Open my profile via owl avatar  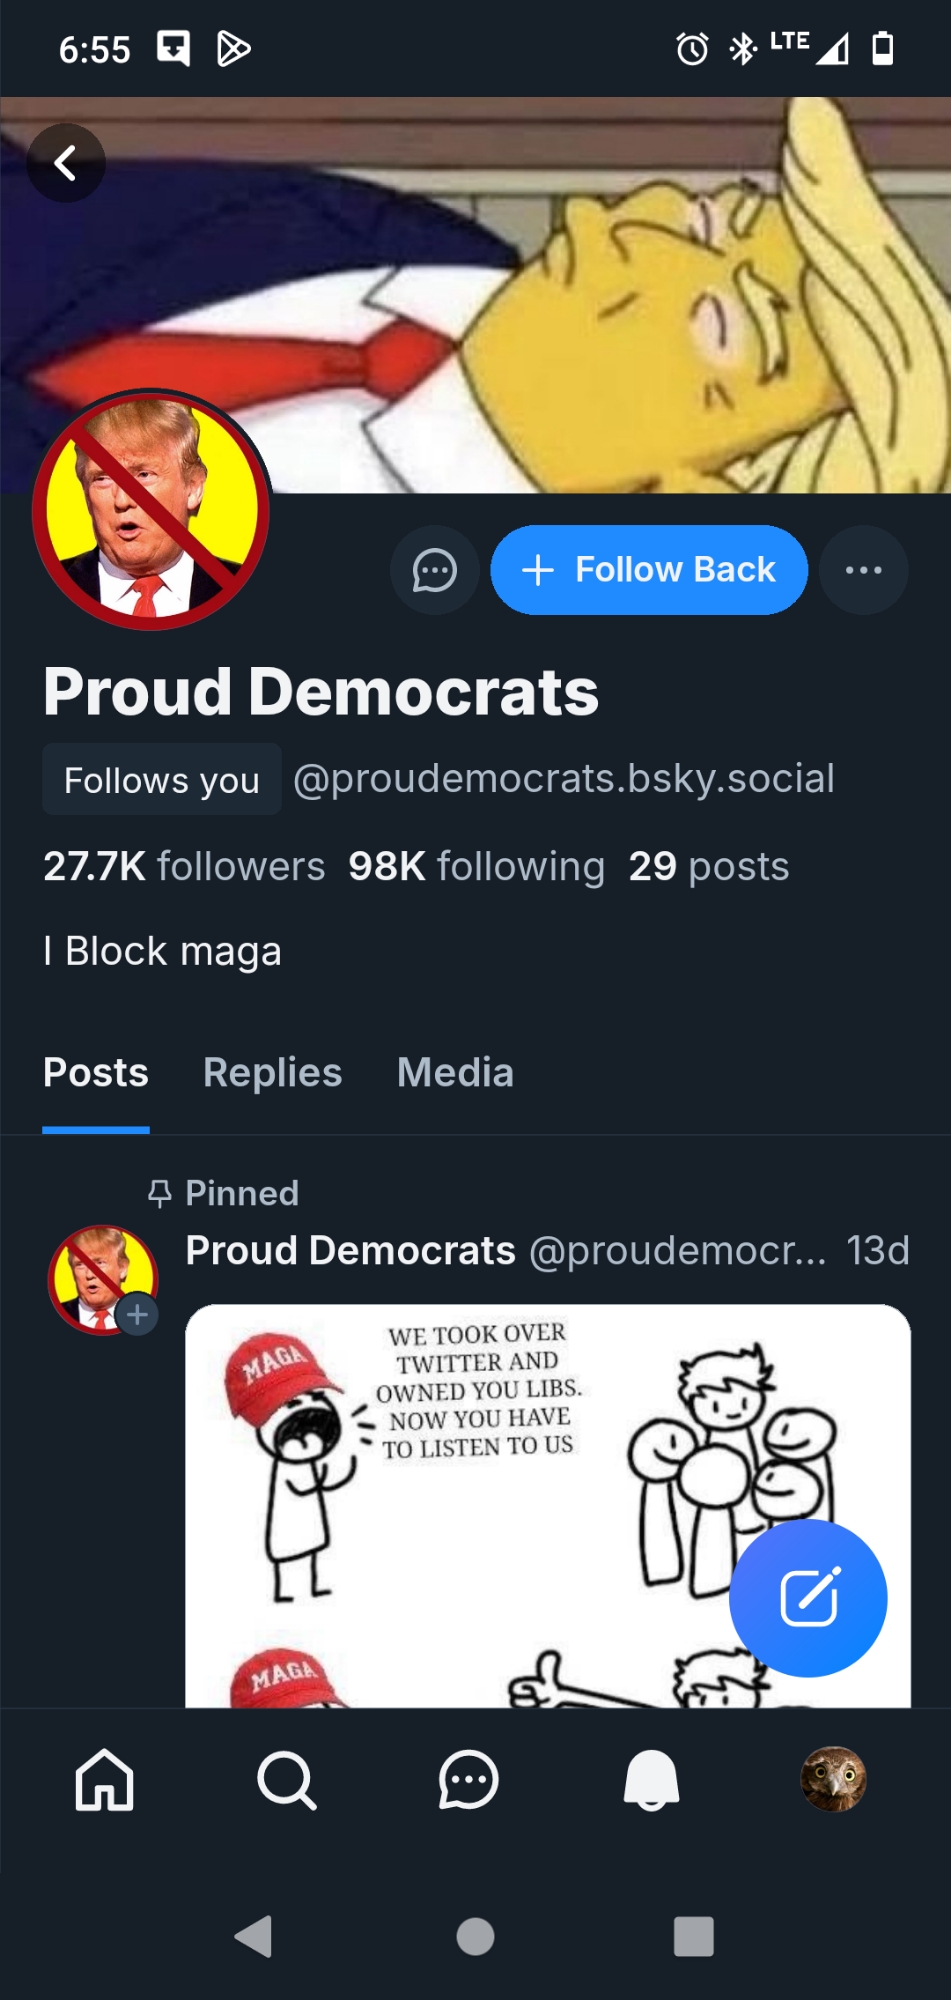[833, 1780]
